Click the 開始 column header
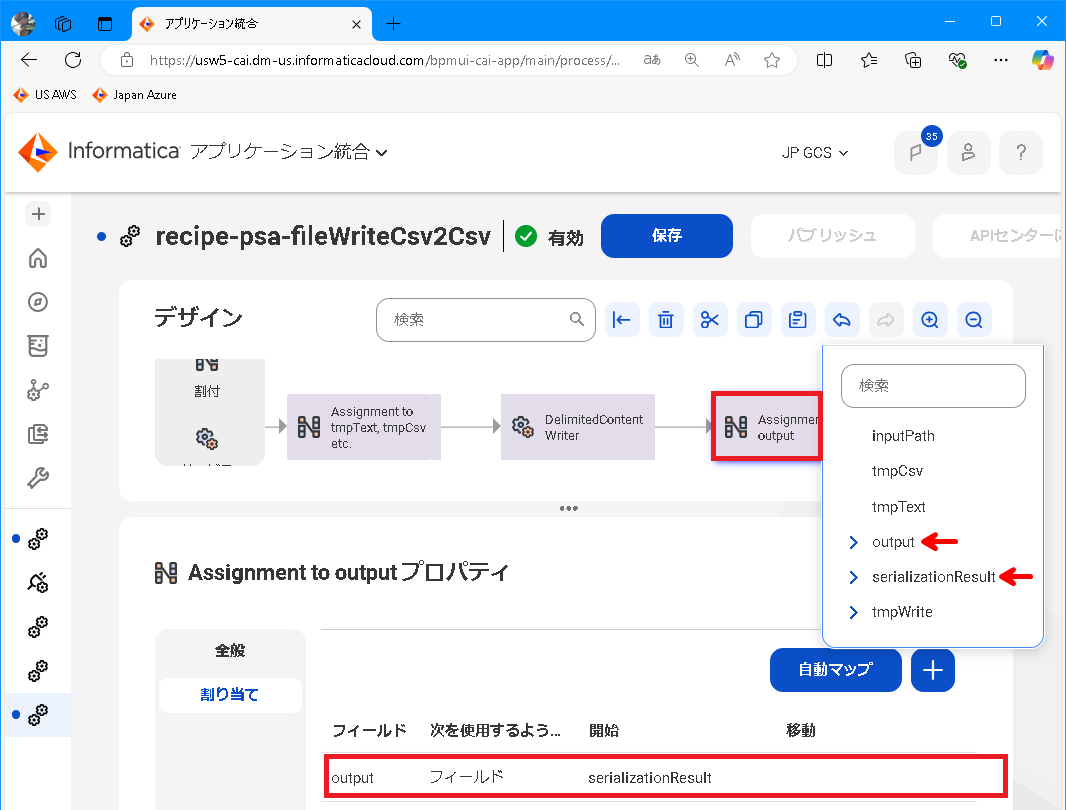 [x=604, y=730]
